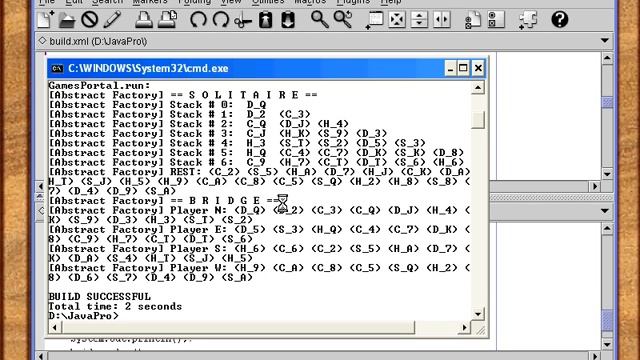Click the cmd window vertical scroll thumb
The width and height of the screenshot is (640, 360).
coord(478,120)
